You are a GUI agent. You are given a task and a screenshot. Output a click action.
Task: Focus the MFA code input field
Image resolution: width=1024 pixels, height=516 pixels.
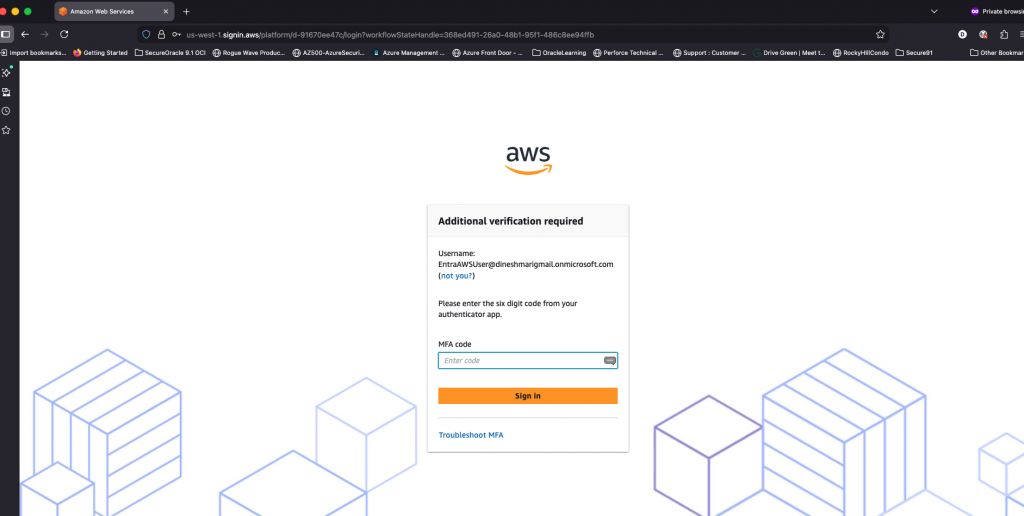528,361
